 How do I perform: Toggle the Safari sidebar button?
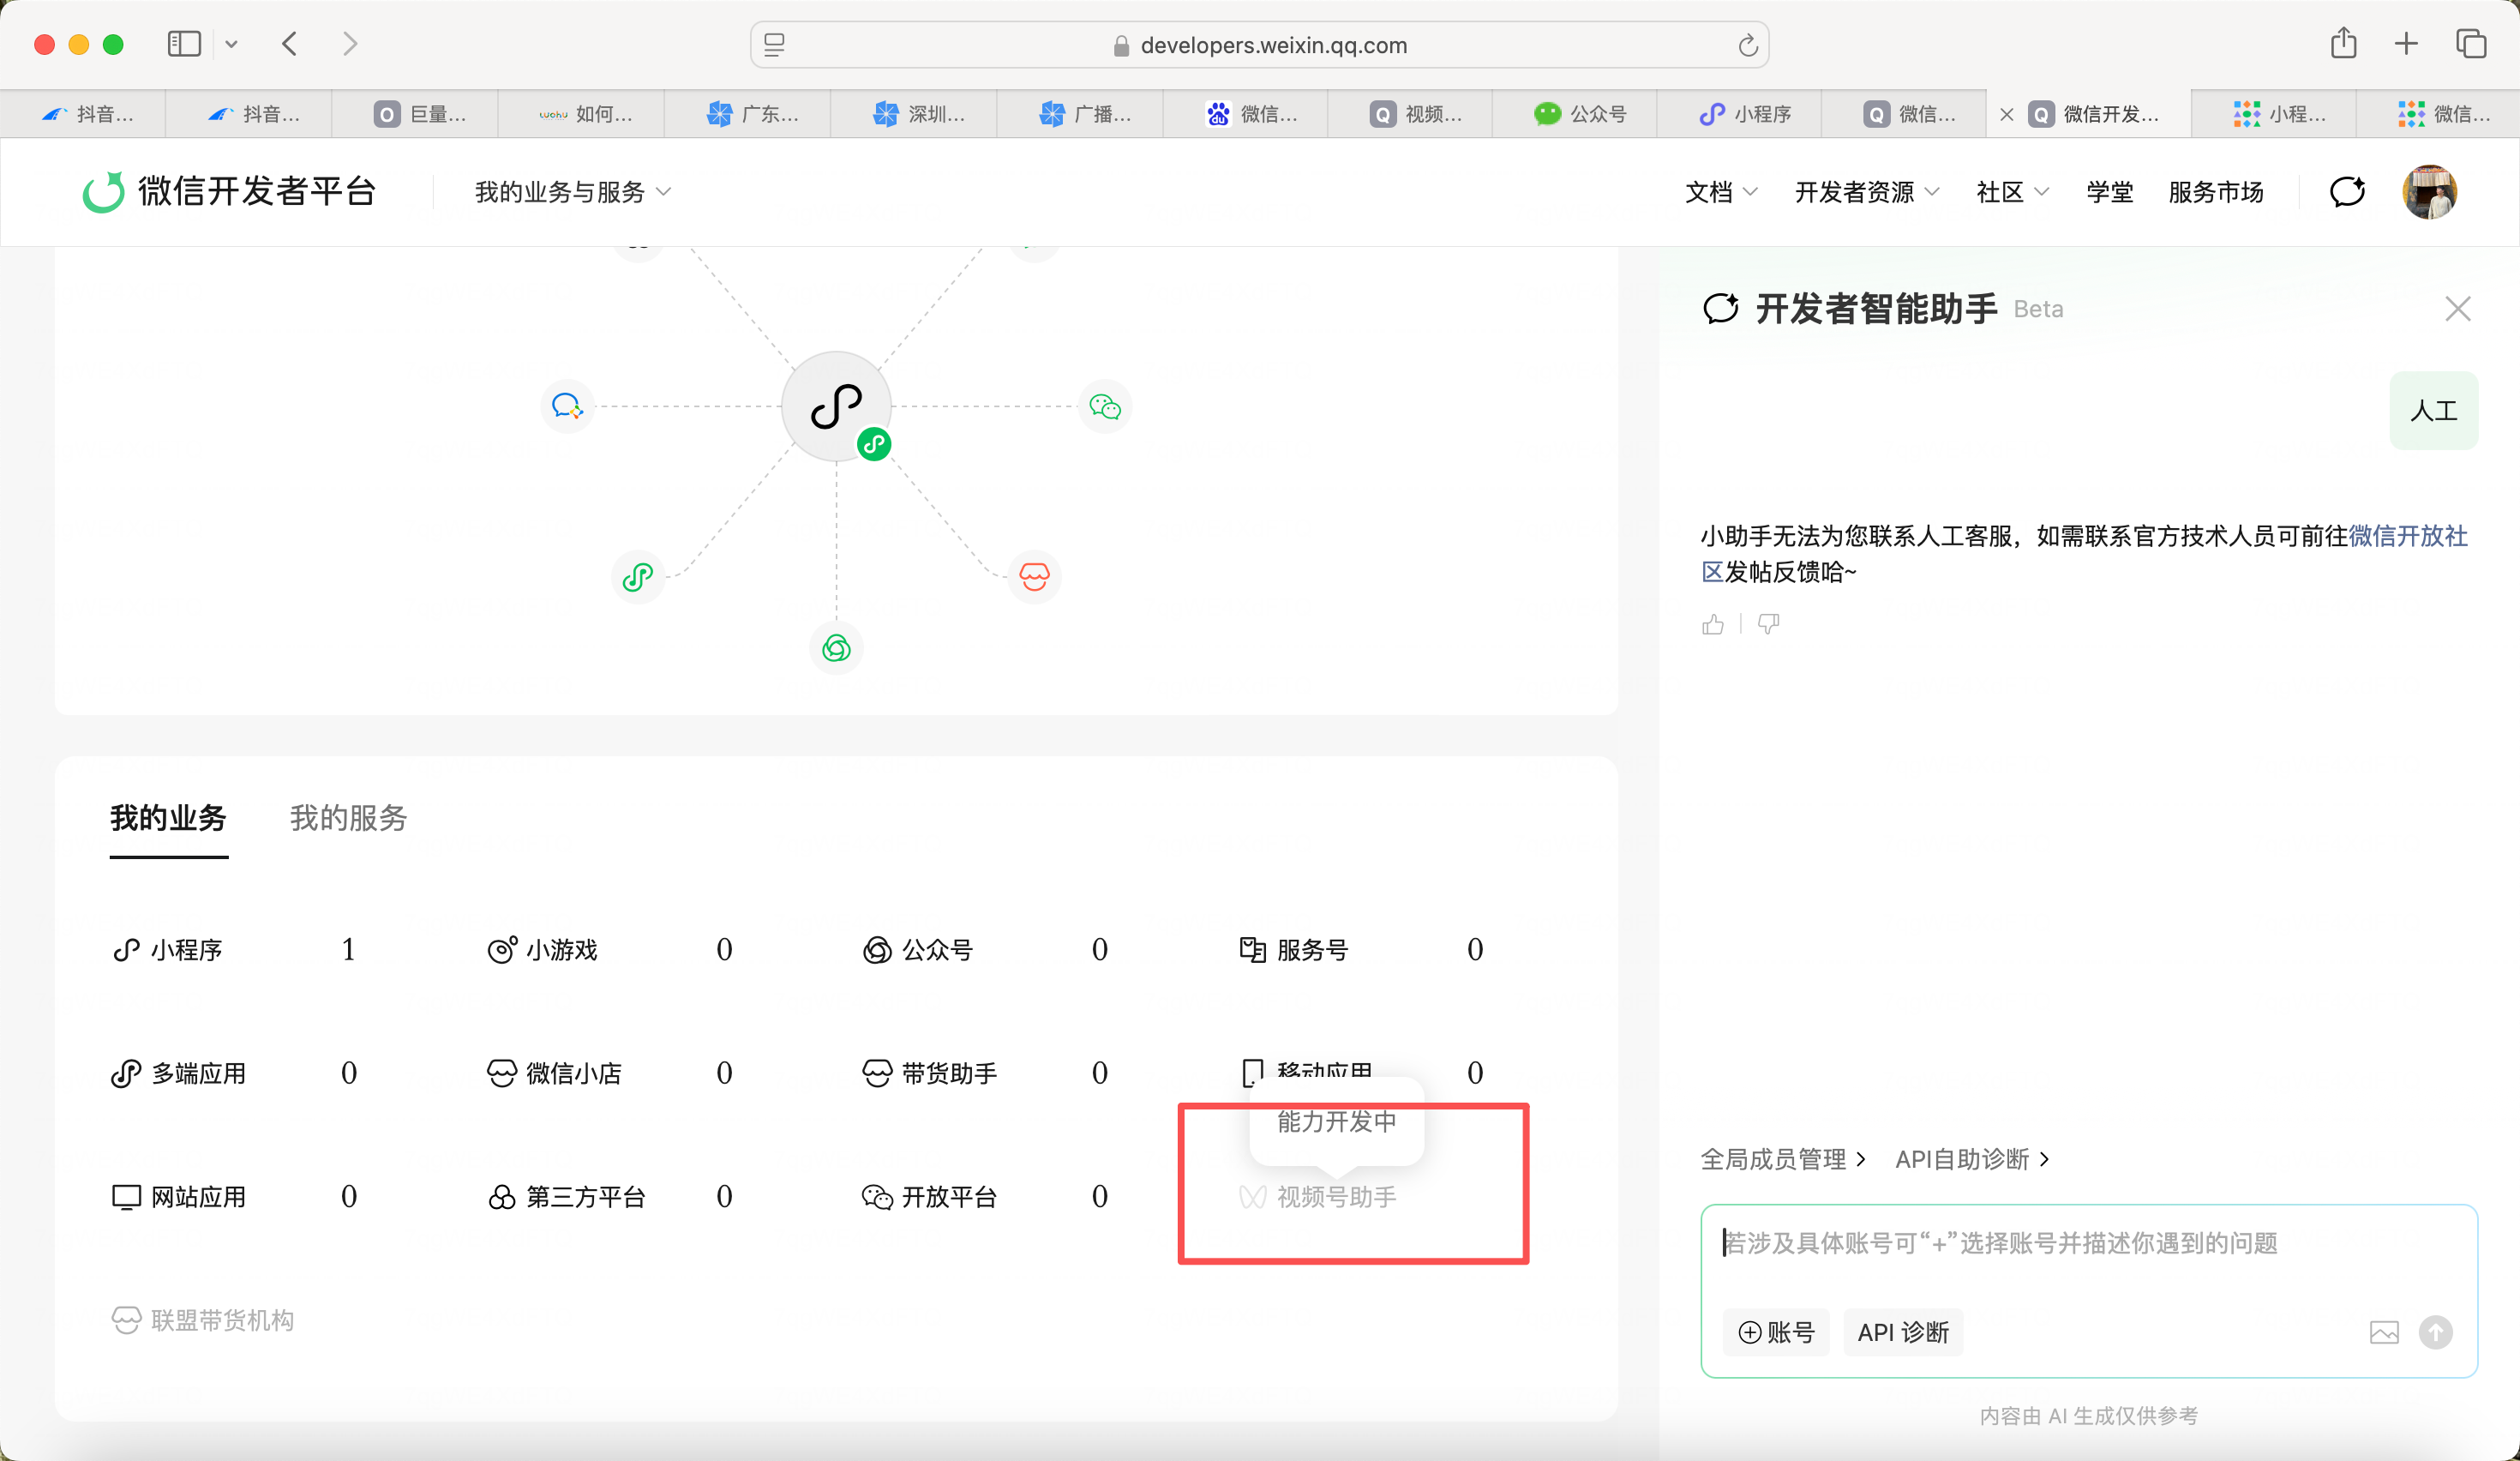pyautogui.click(x=184, y=44)
